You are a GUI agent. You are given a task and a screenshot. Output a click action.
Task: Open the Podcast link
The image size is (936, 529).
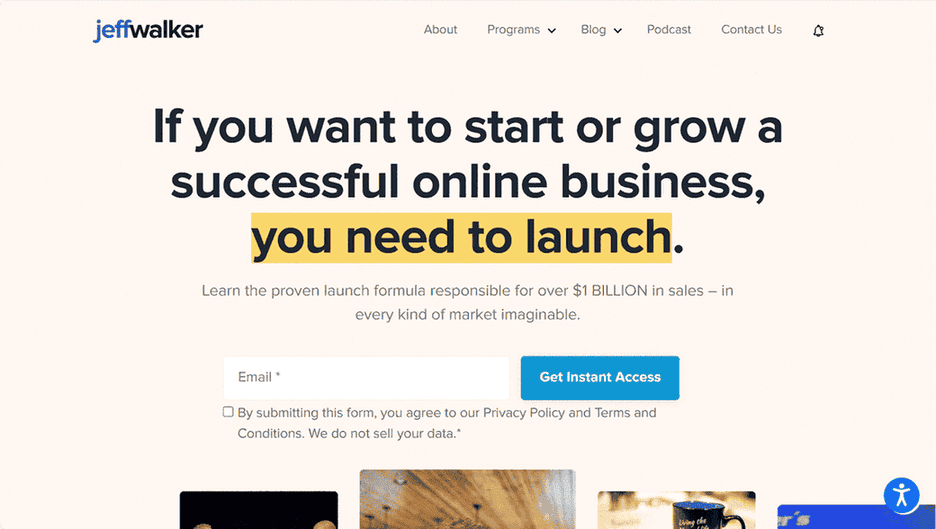click(669, 29)
